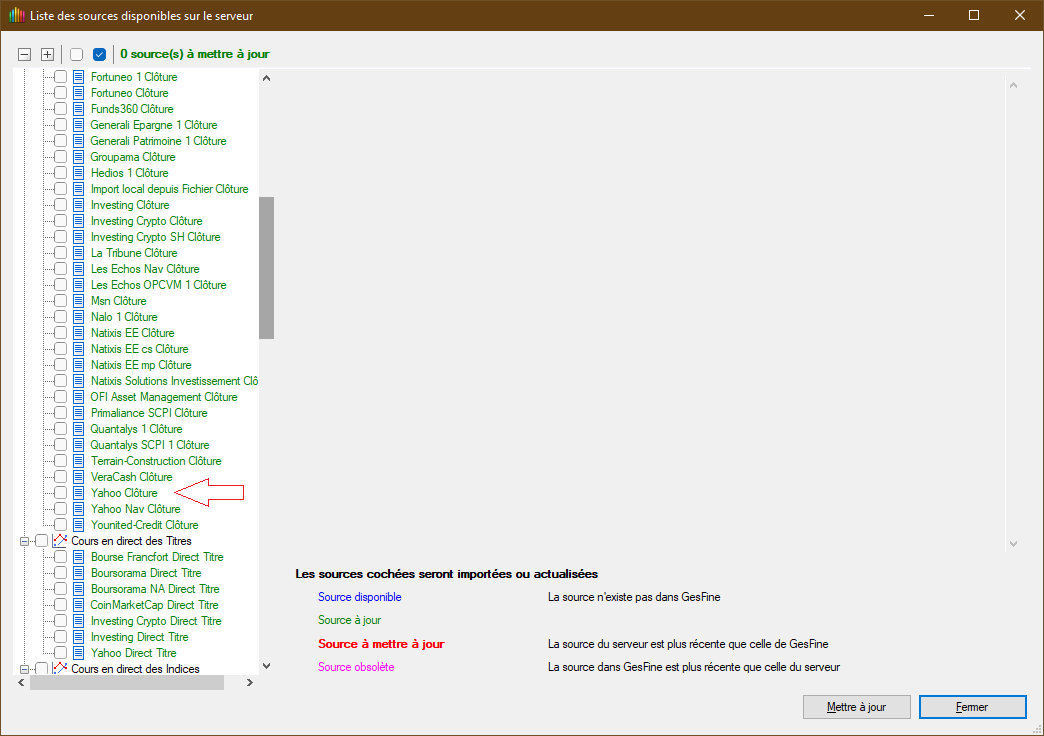Click the chart icon of Cours en direct des Indices

coord(59,669)
